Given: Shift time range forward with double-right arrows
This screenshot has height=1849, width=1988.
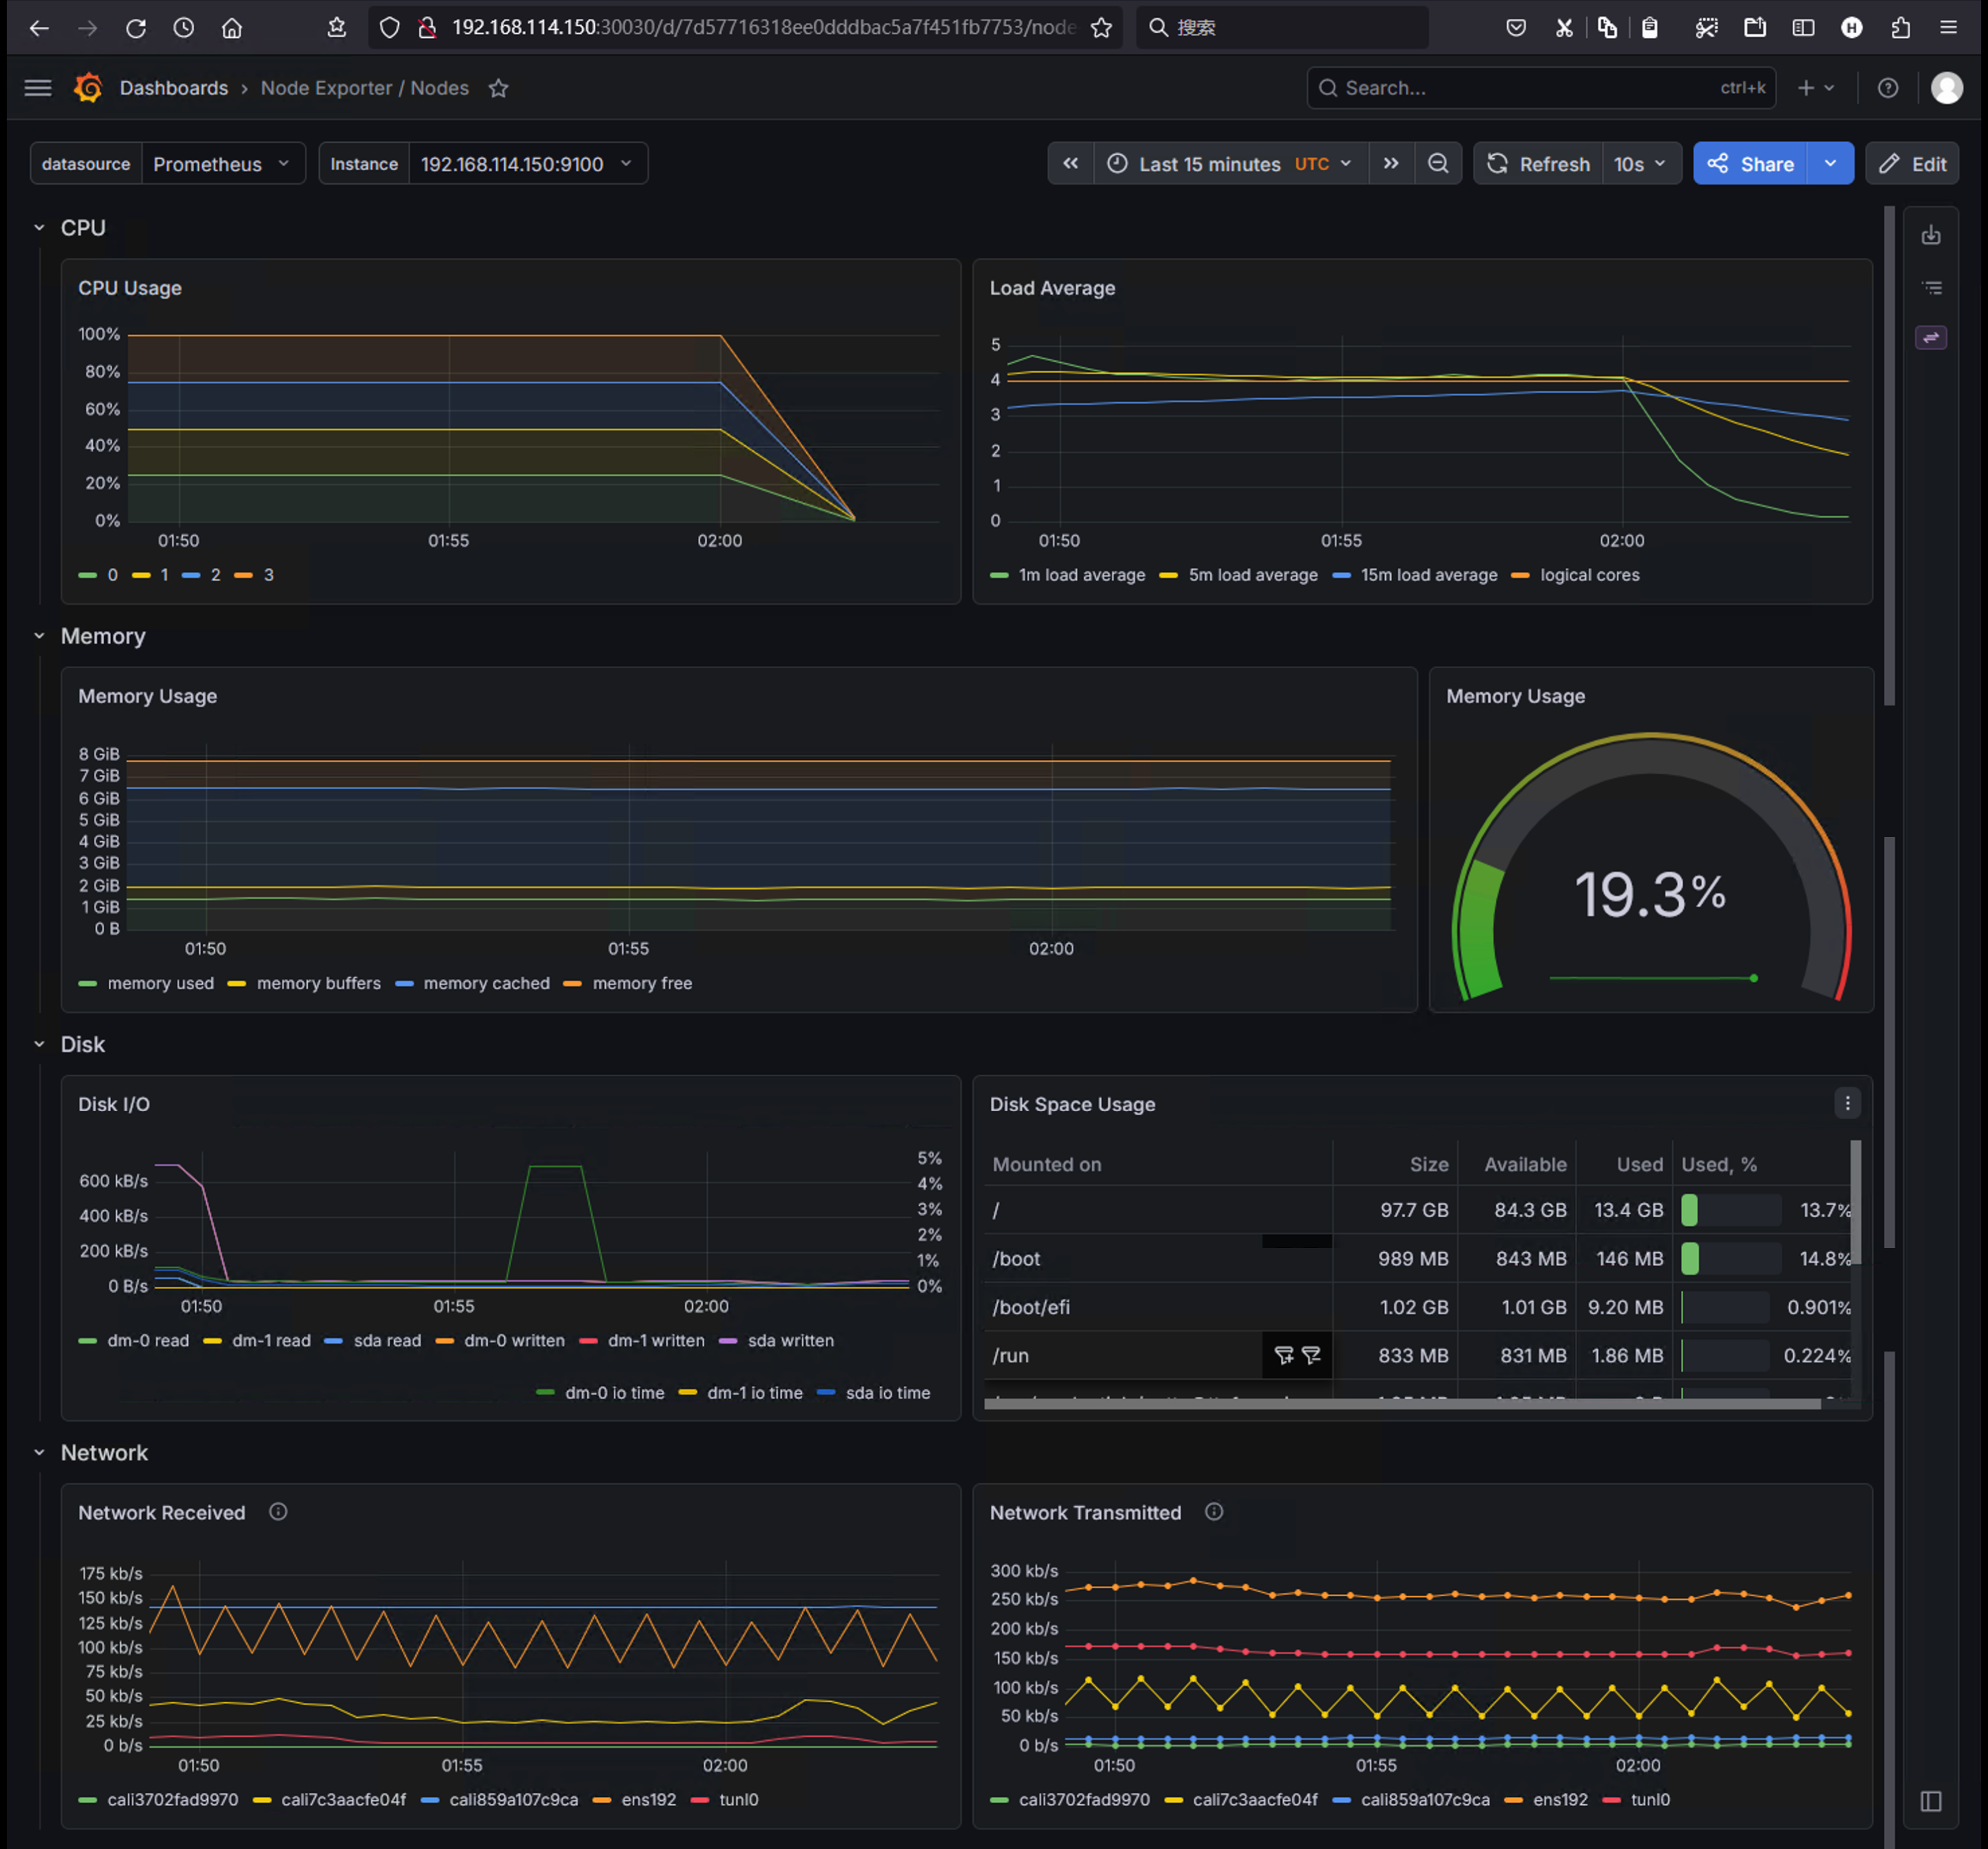Looking at the screenshot, I should pyautogui.click(x=1390, y=164).
